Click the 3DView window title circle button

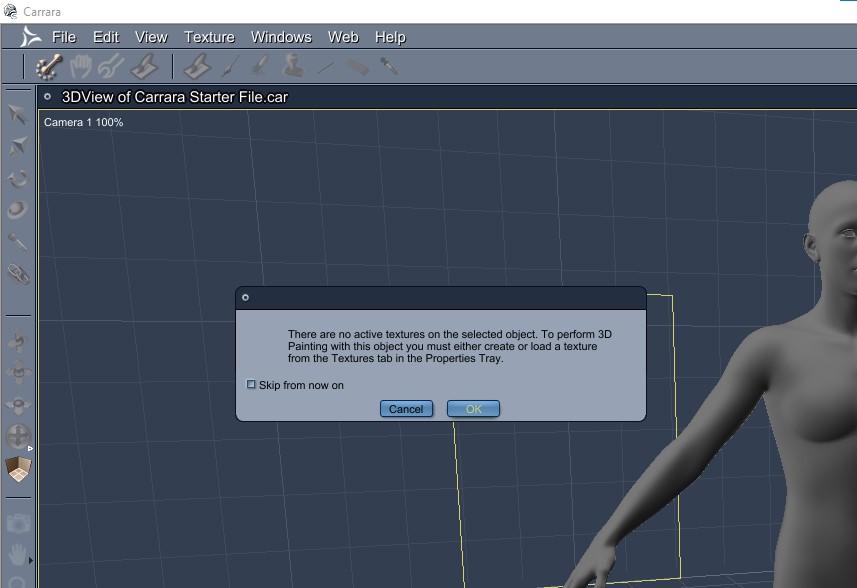click(x=48, y=97)
